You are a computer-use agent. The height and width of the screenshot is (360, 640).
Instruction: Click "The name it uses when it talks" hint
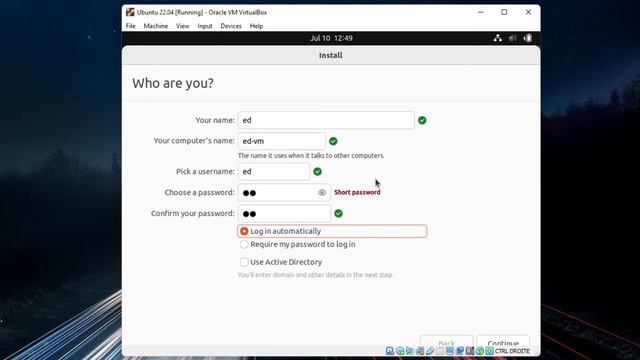[x=311, y=156]
